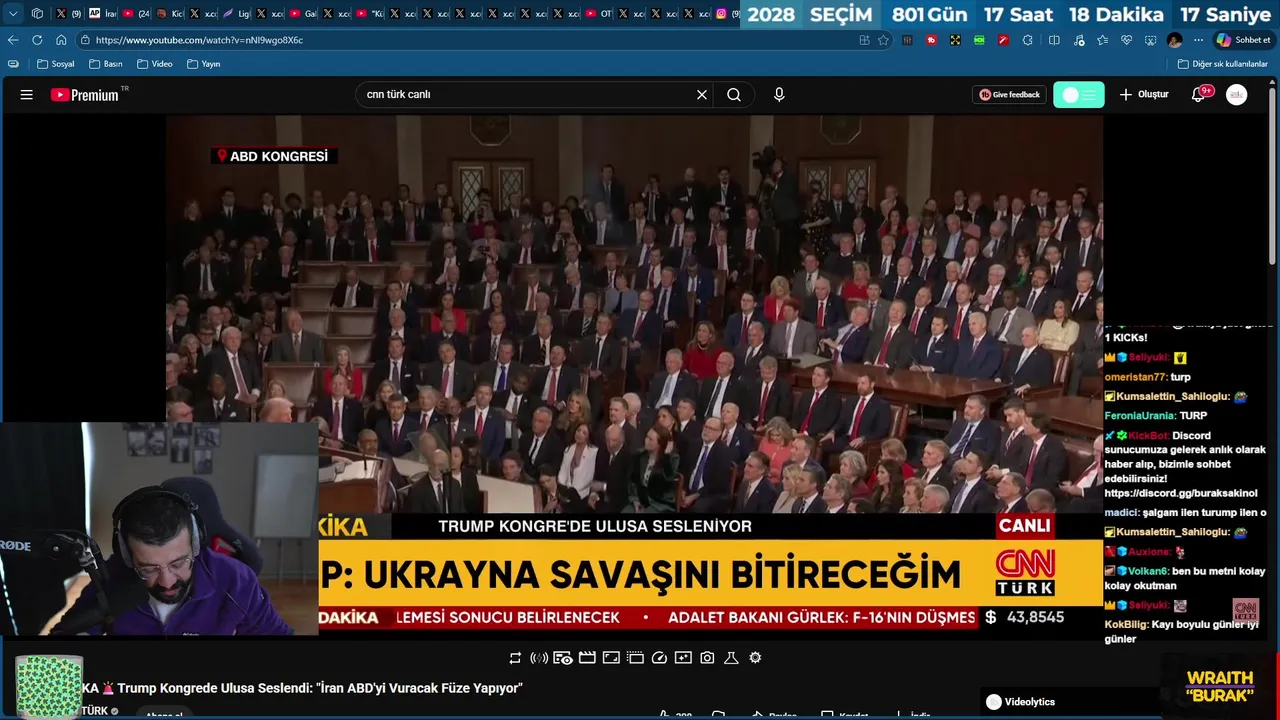The image size is (1280, 720).
Task: Switch to the OT YouTube tab
Action: (598, 14)
